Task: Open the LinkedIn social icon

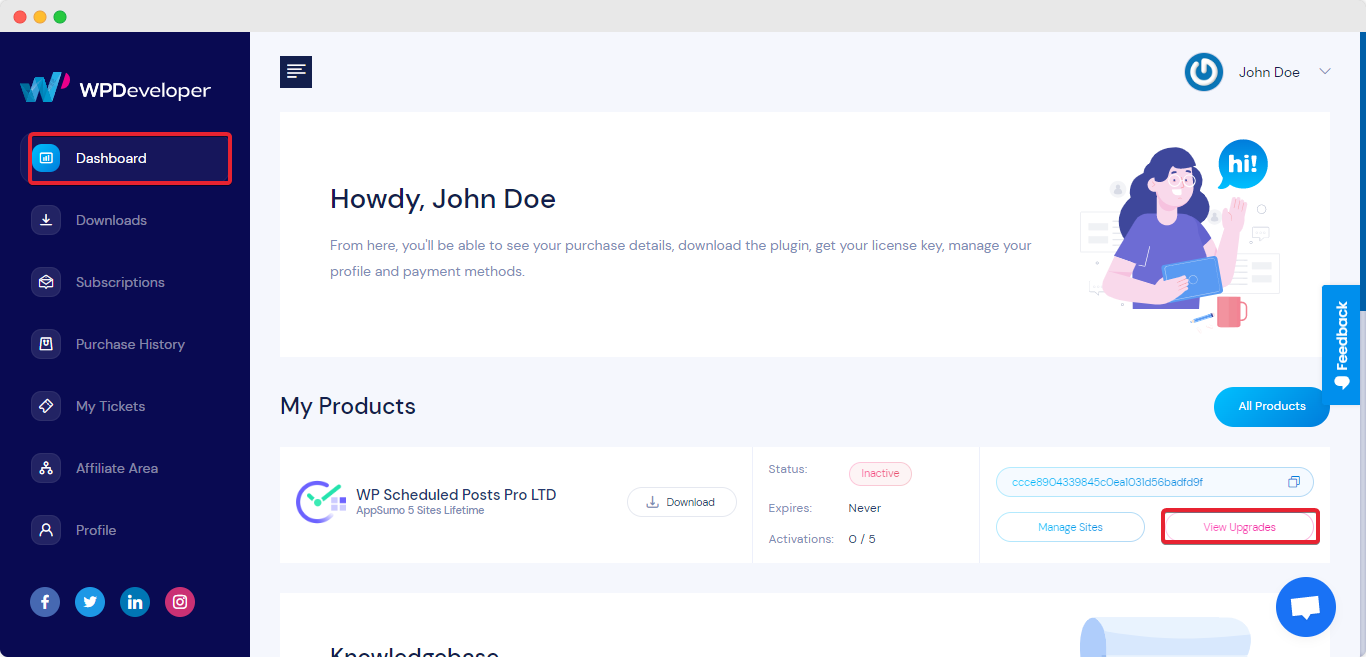Action: [x=135, y=602]
